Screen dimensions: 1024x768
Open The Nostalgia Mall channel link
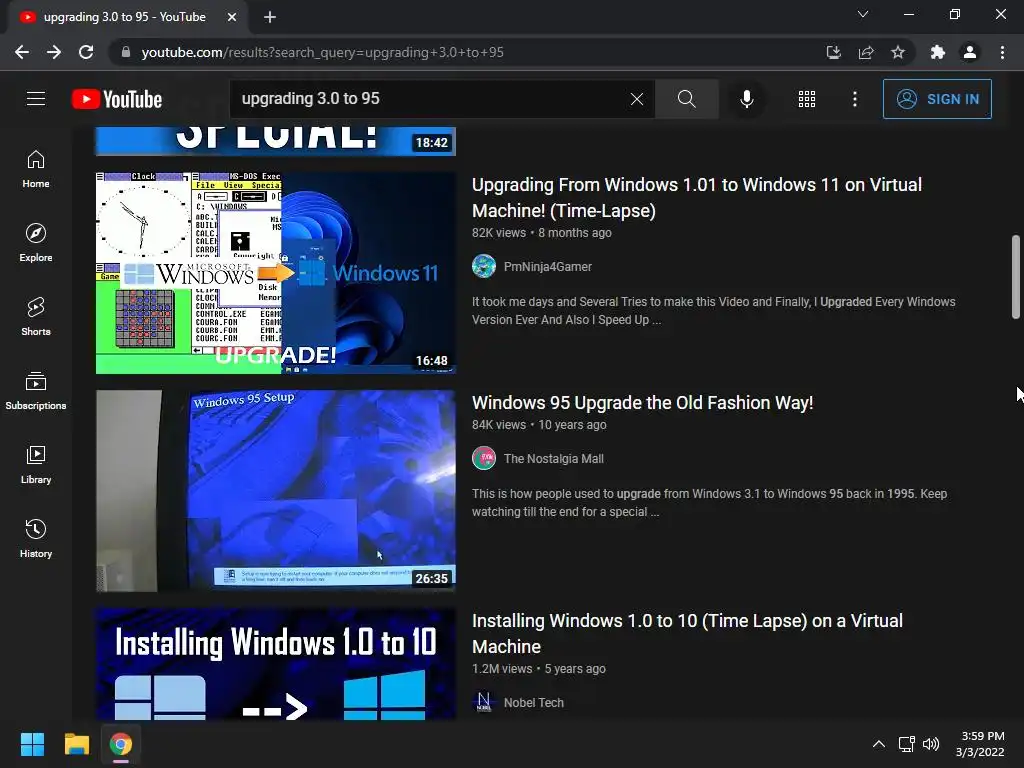click(553, 458)
